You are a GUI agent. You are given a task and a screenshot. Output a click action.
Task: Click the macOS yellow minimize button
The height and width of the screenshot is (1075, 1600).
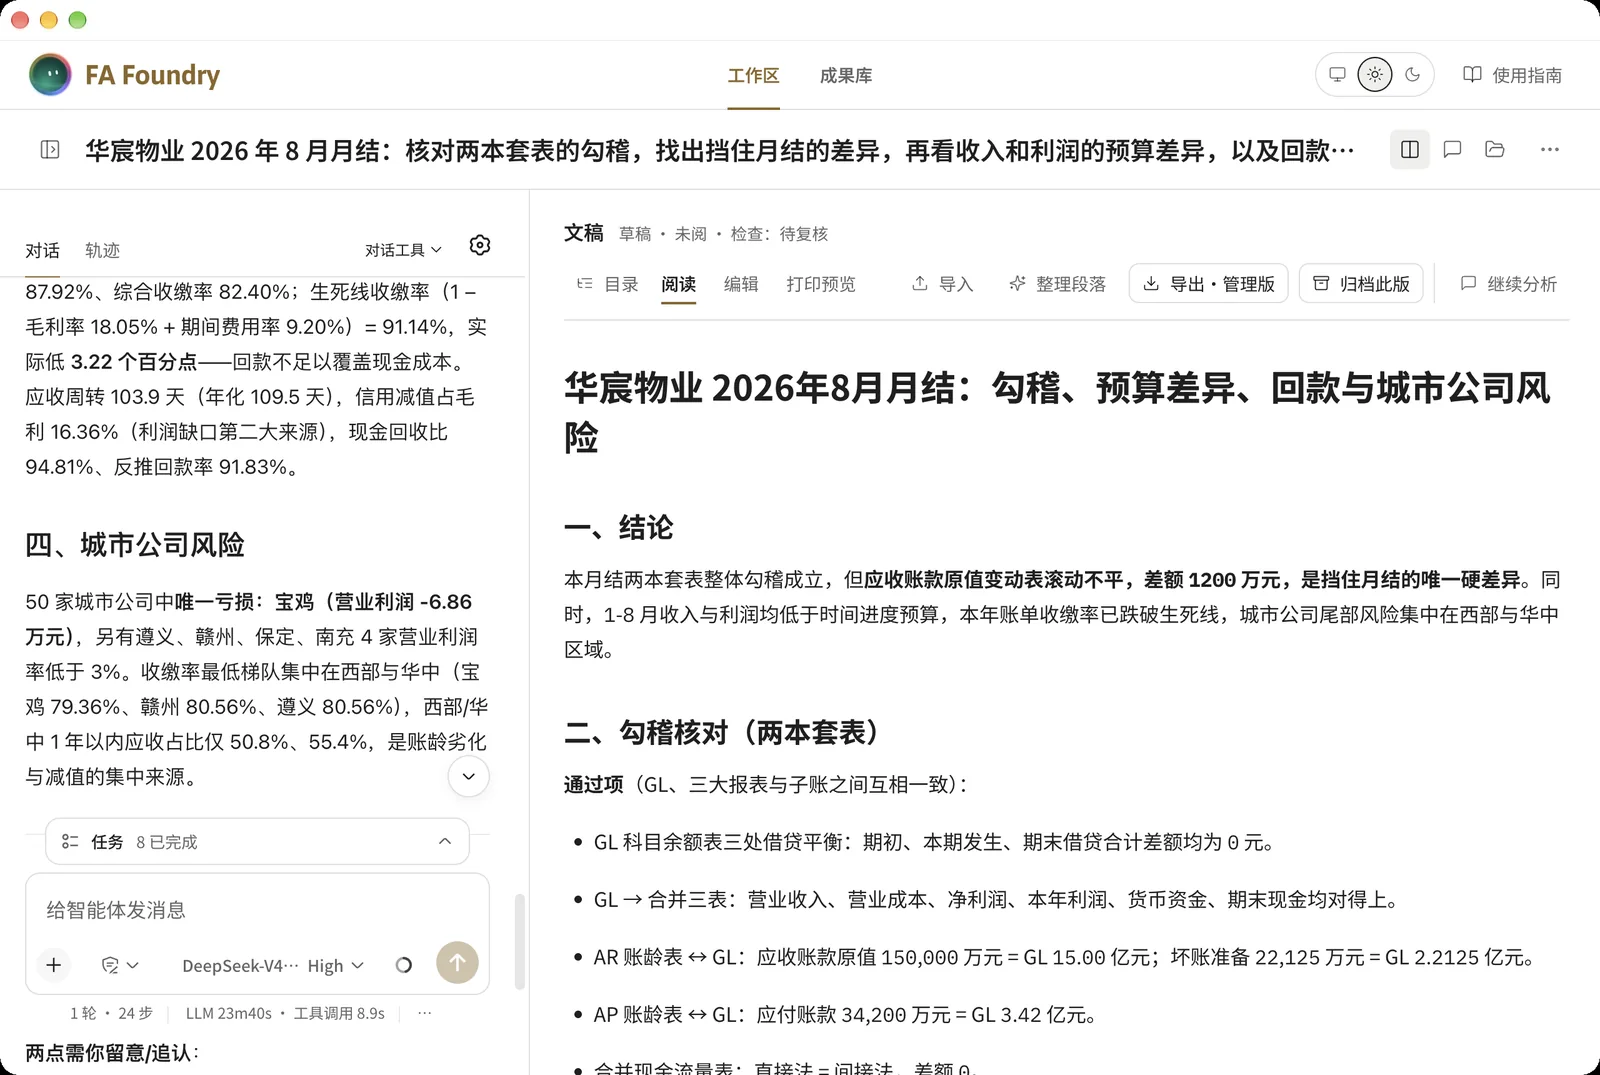pyautogui.click(x=49, y=20)
